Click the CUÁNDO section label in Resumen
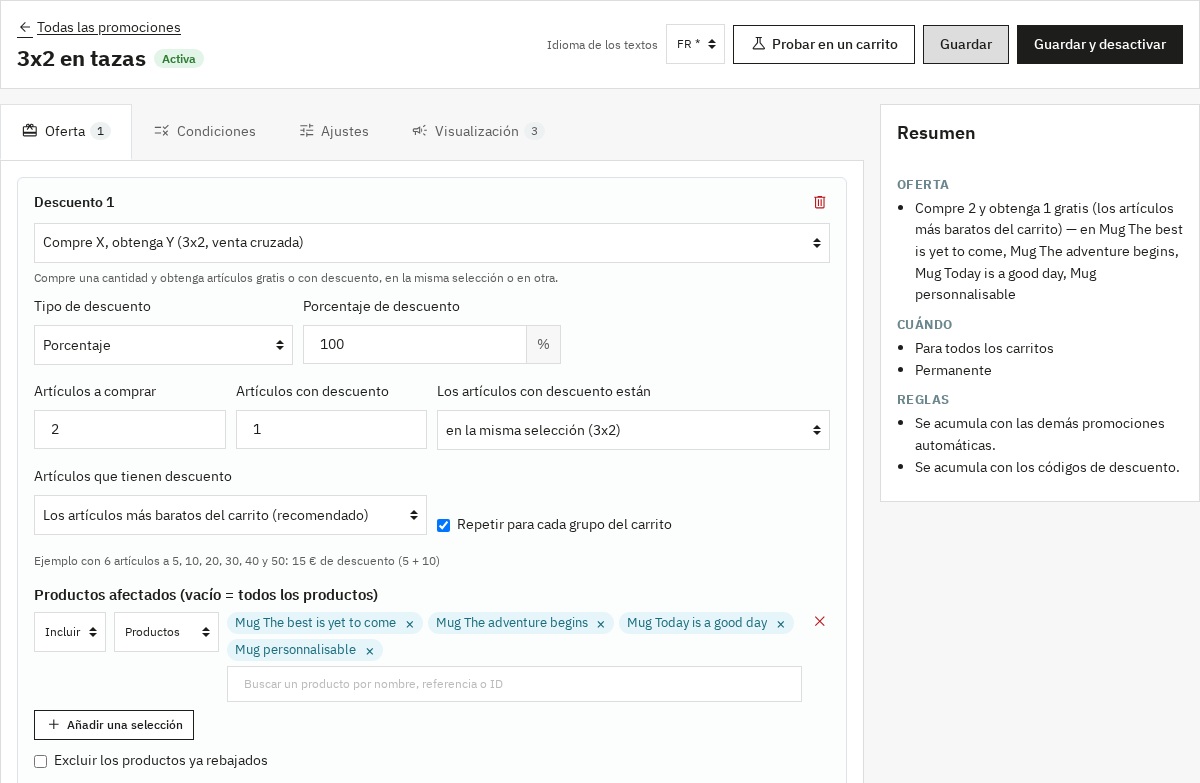1200x783 pixels. 924,325
